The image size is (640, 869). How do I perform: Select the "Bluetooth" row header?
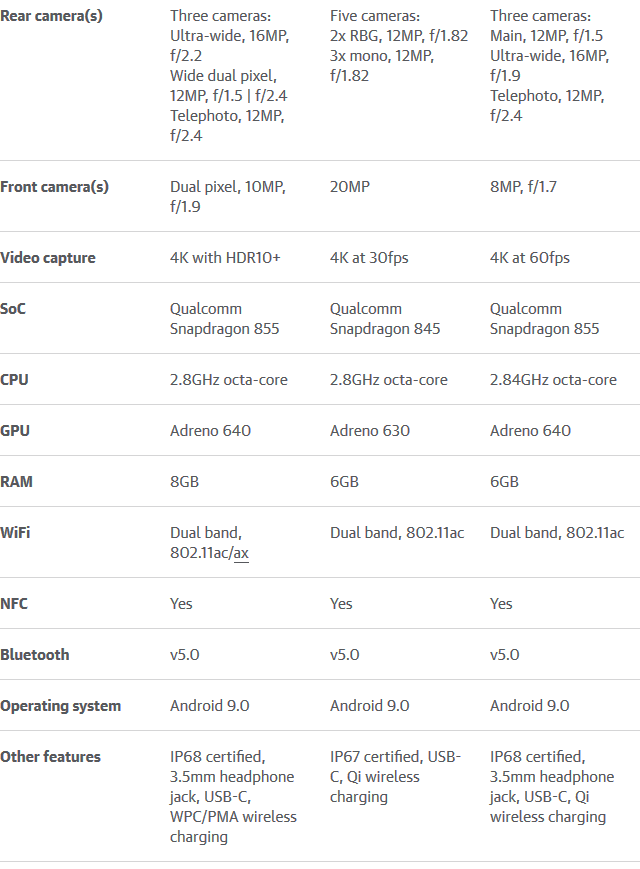pyautogui.click(x=35, y=655)
